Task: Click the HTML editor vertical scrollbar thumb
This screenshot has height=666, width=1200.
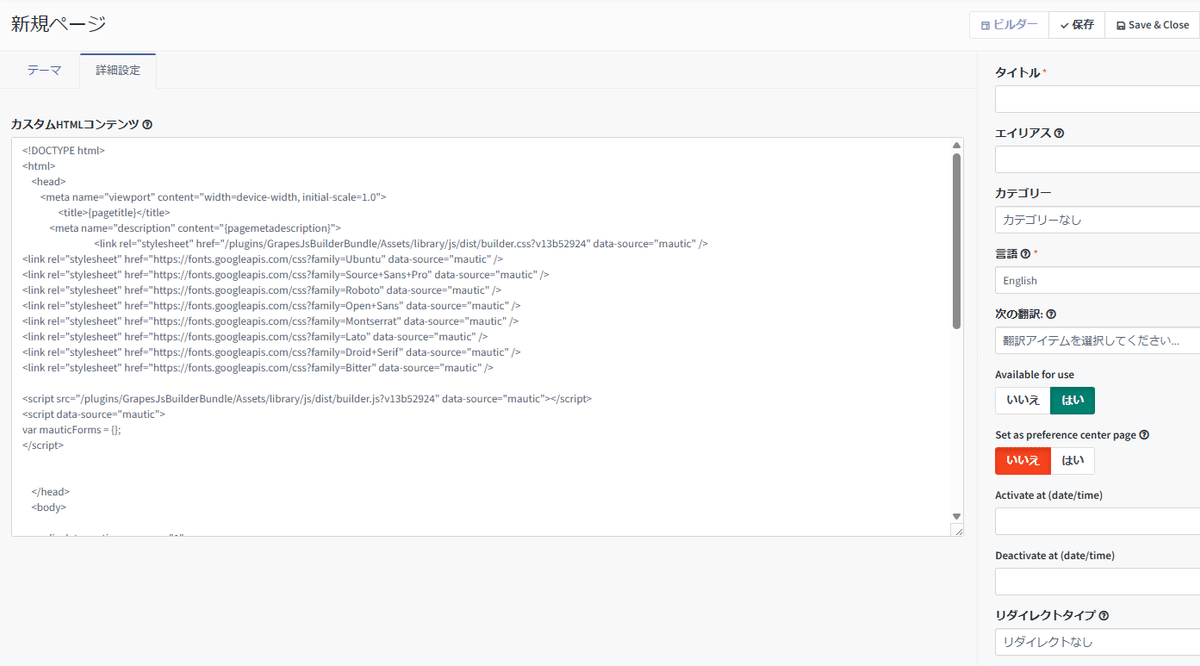Action: tap(956, 240)
